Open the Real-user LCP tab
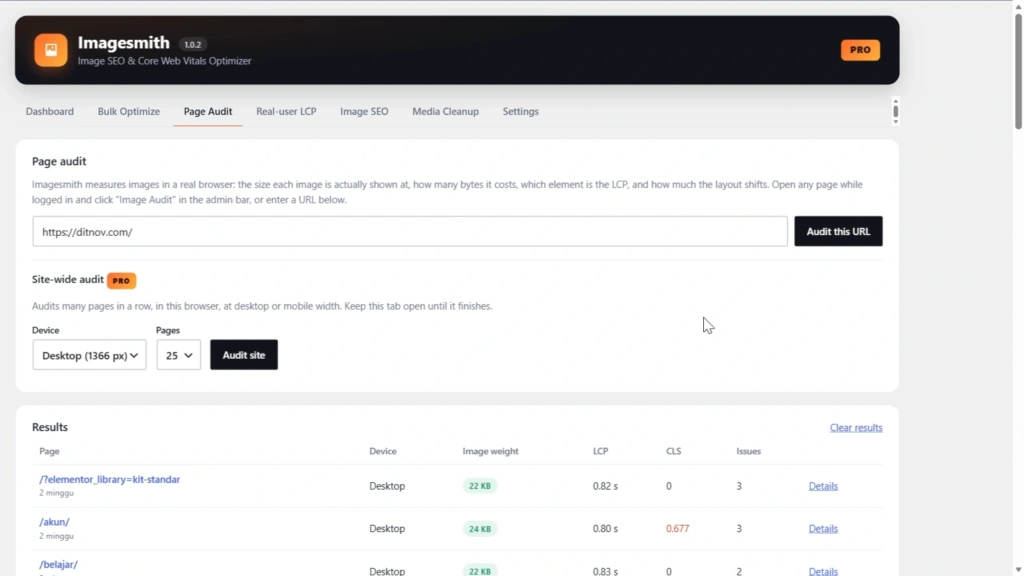This screenshot has height=576, width=1024. tap(286, 111)
